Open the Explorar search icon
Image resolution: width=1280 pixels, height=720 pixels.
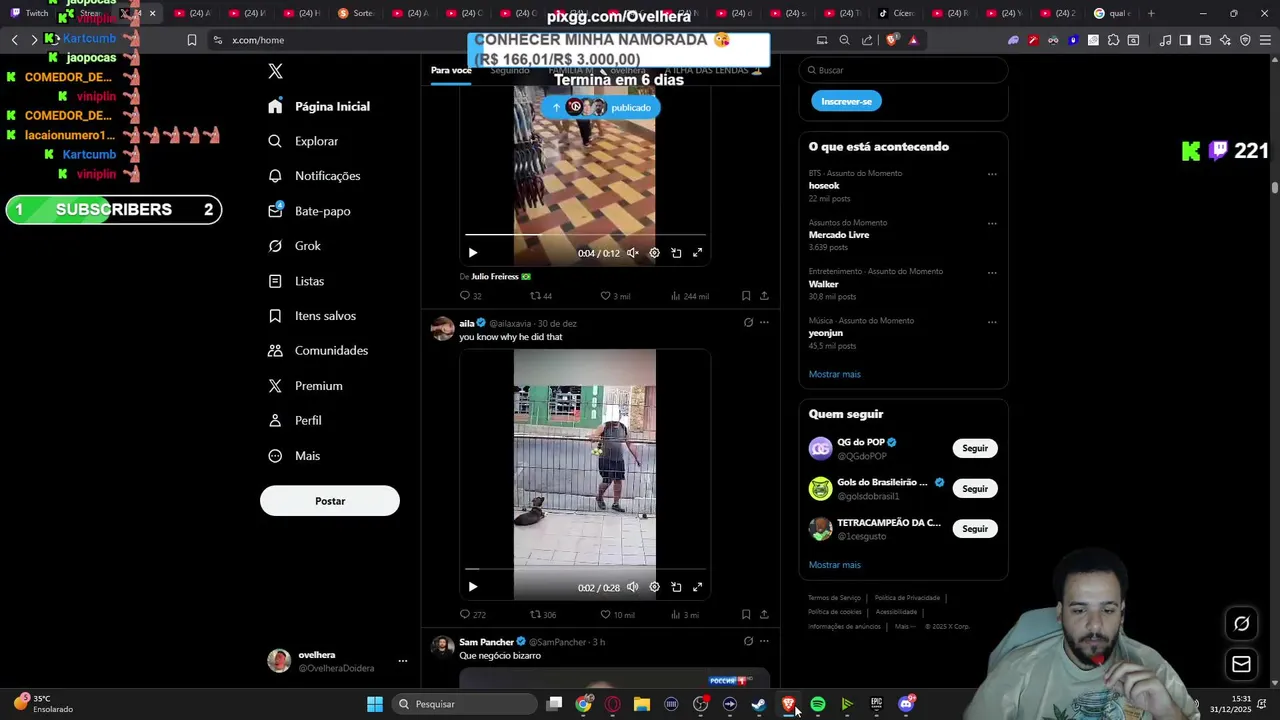click(x=275, y=141)
